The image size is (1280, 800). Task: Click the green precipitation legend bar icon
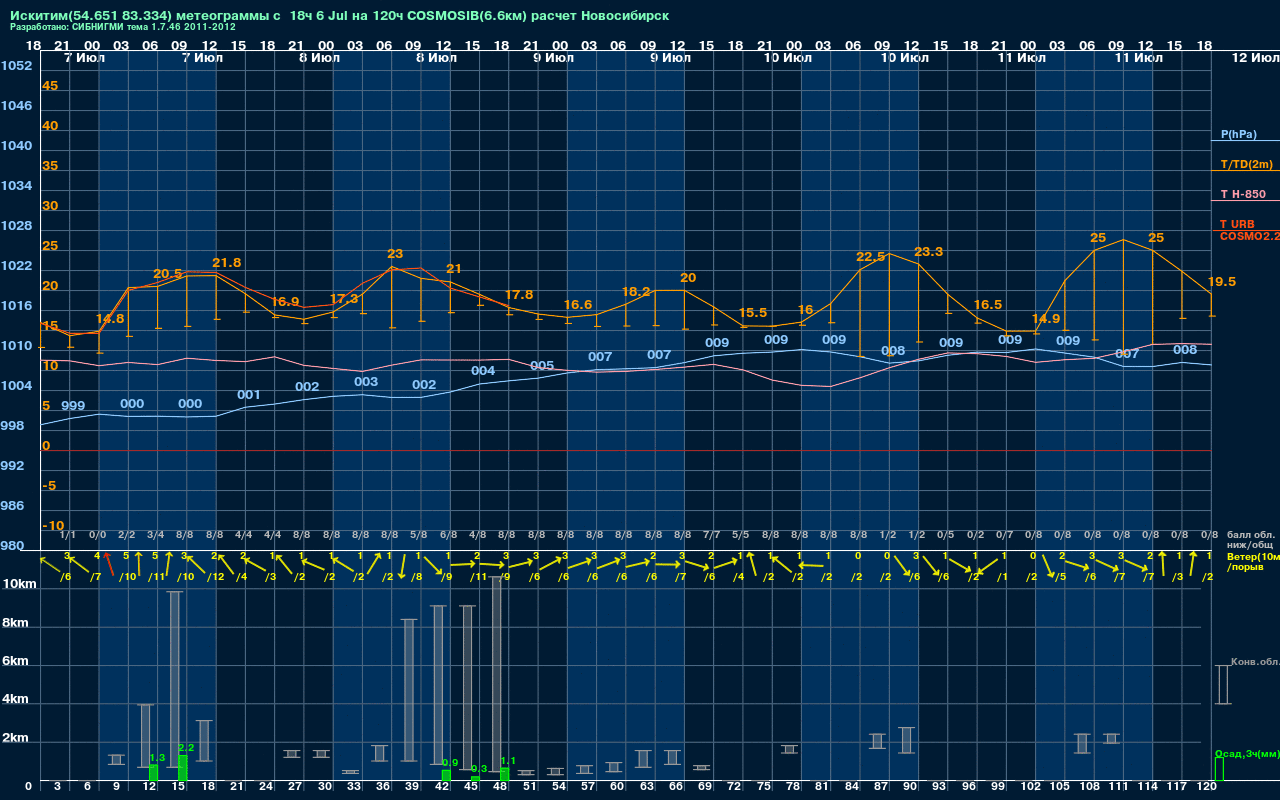click(1218, 769)
